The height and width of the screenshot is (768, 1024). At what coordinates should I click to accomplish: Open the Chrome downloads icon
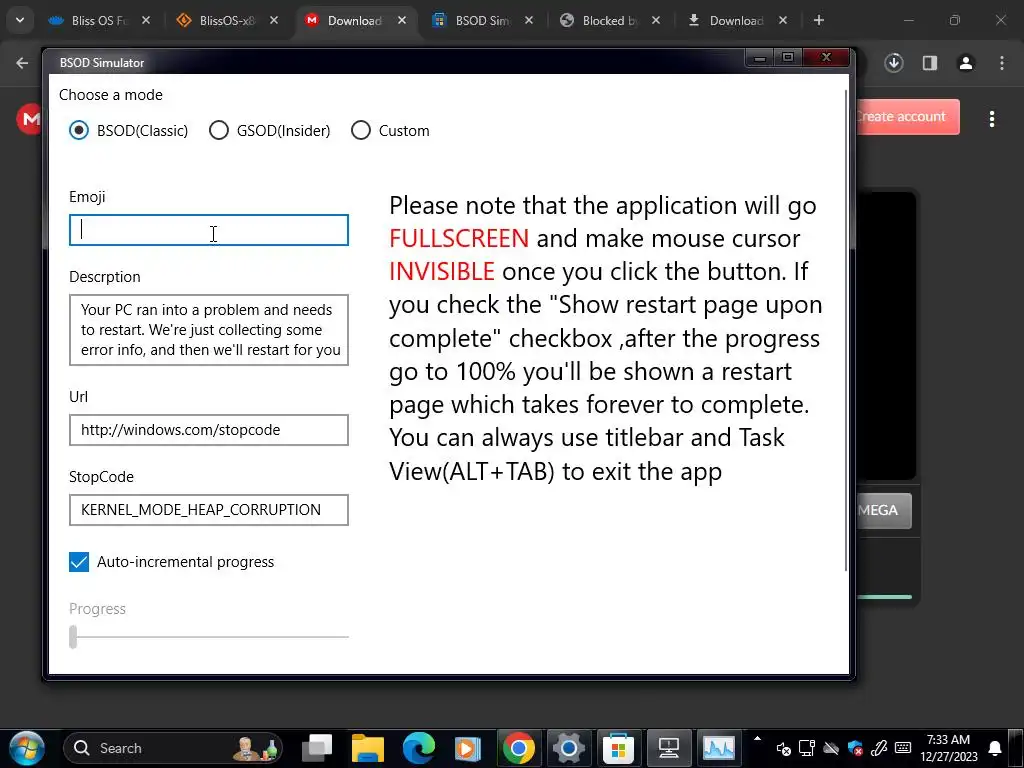(x=894, y=63)
